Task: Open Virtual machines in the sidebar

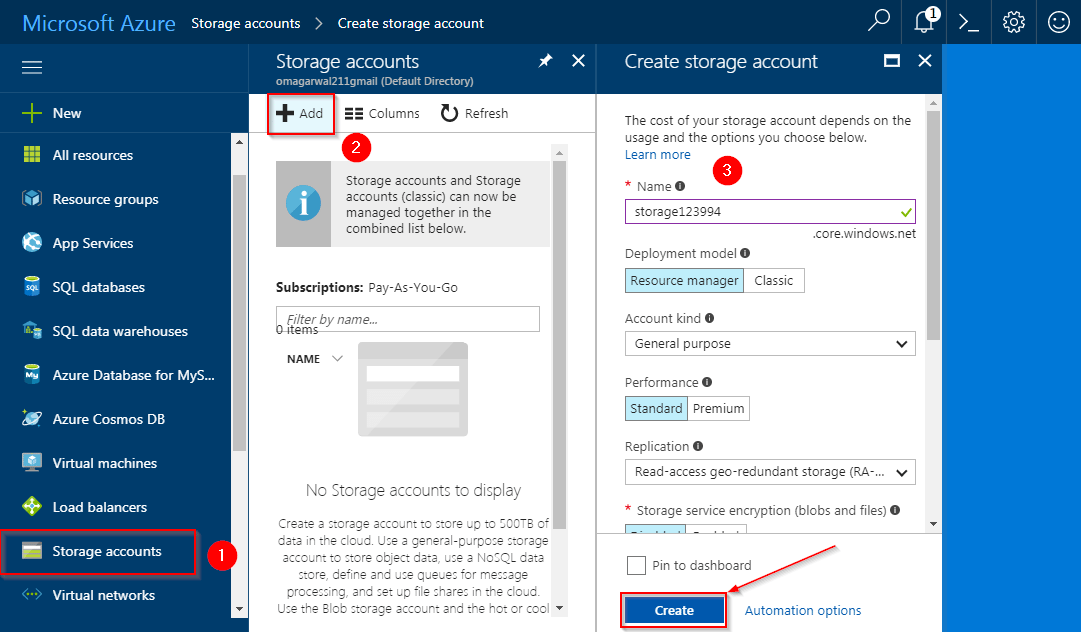Action: tap(105, 463)
